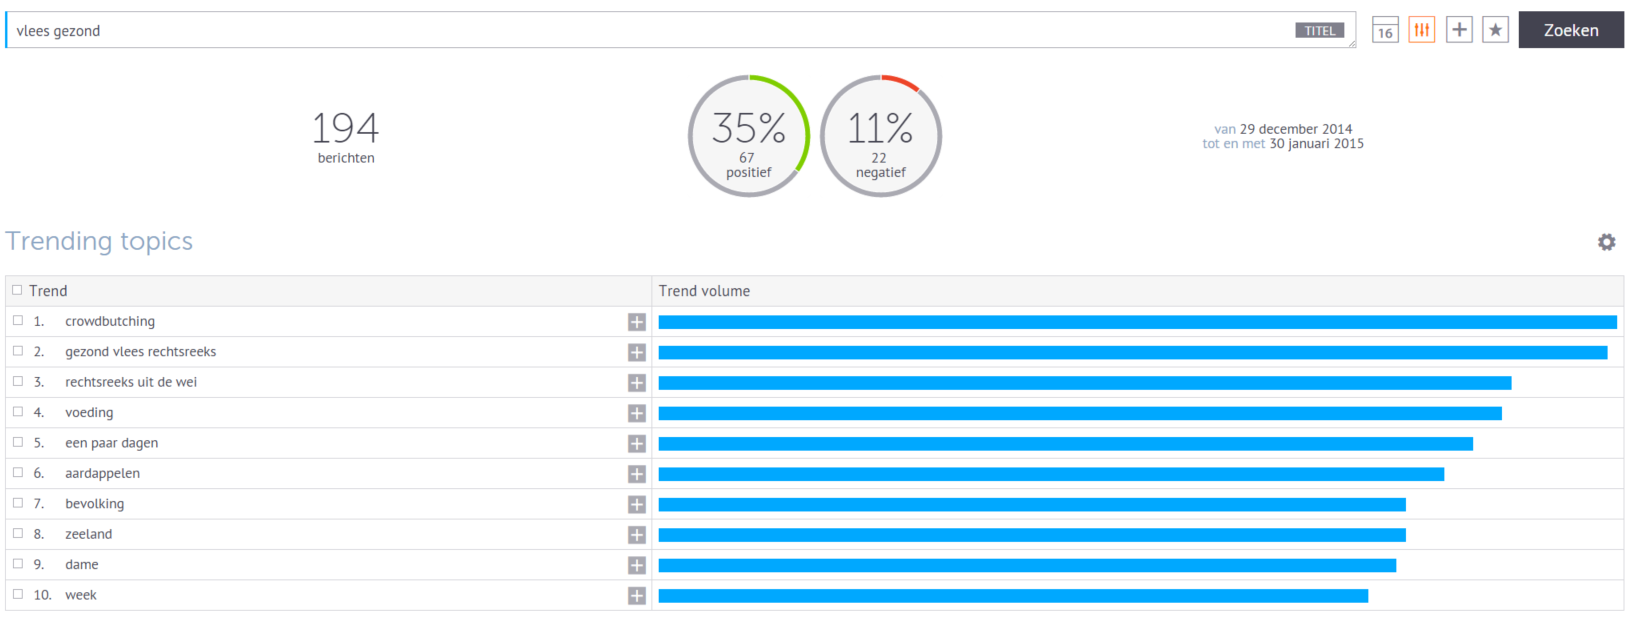
Task: Click the Trend column header label
Action: [48, 291]
